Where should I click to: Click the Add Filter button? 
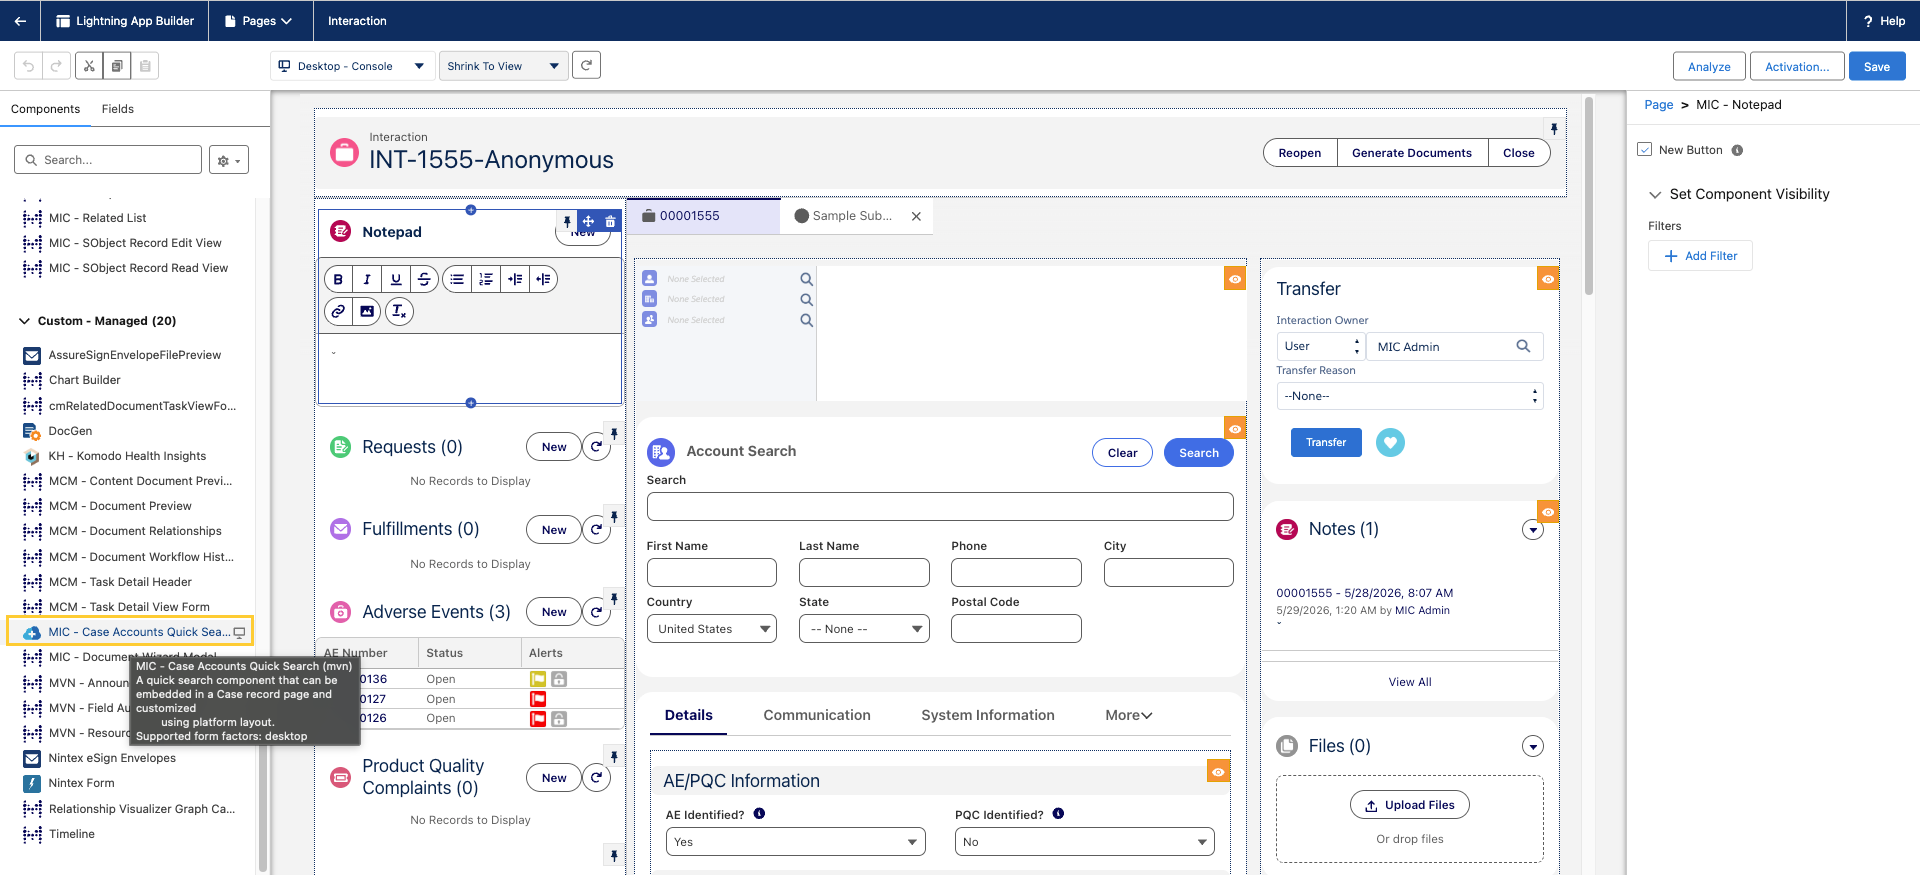point(1700,256)
